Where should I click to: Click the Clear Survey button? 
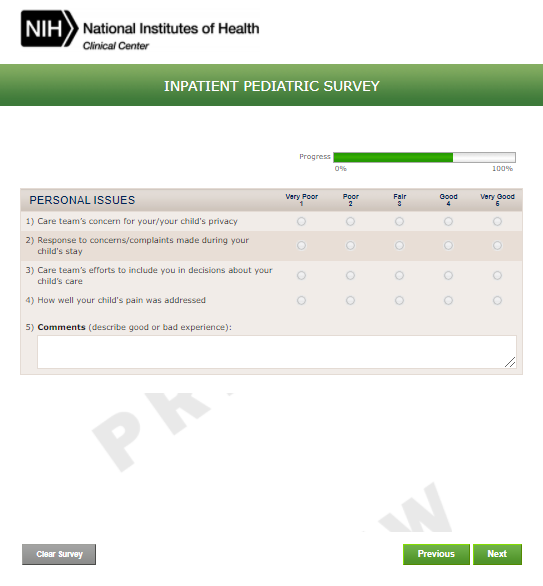pyautogui.click(x=59, y=554)
